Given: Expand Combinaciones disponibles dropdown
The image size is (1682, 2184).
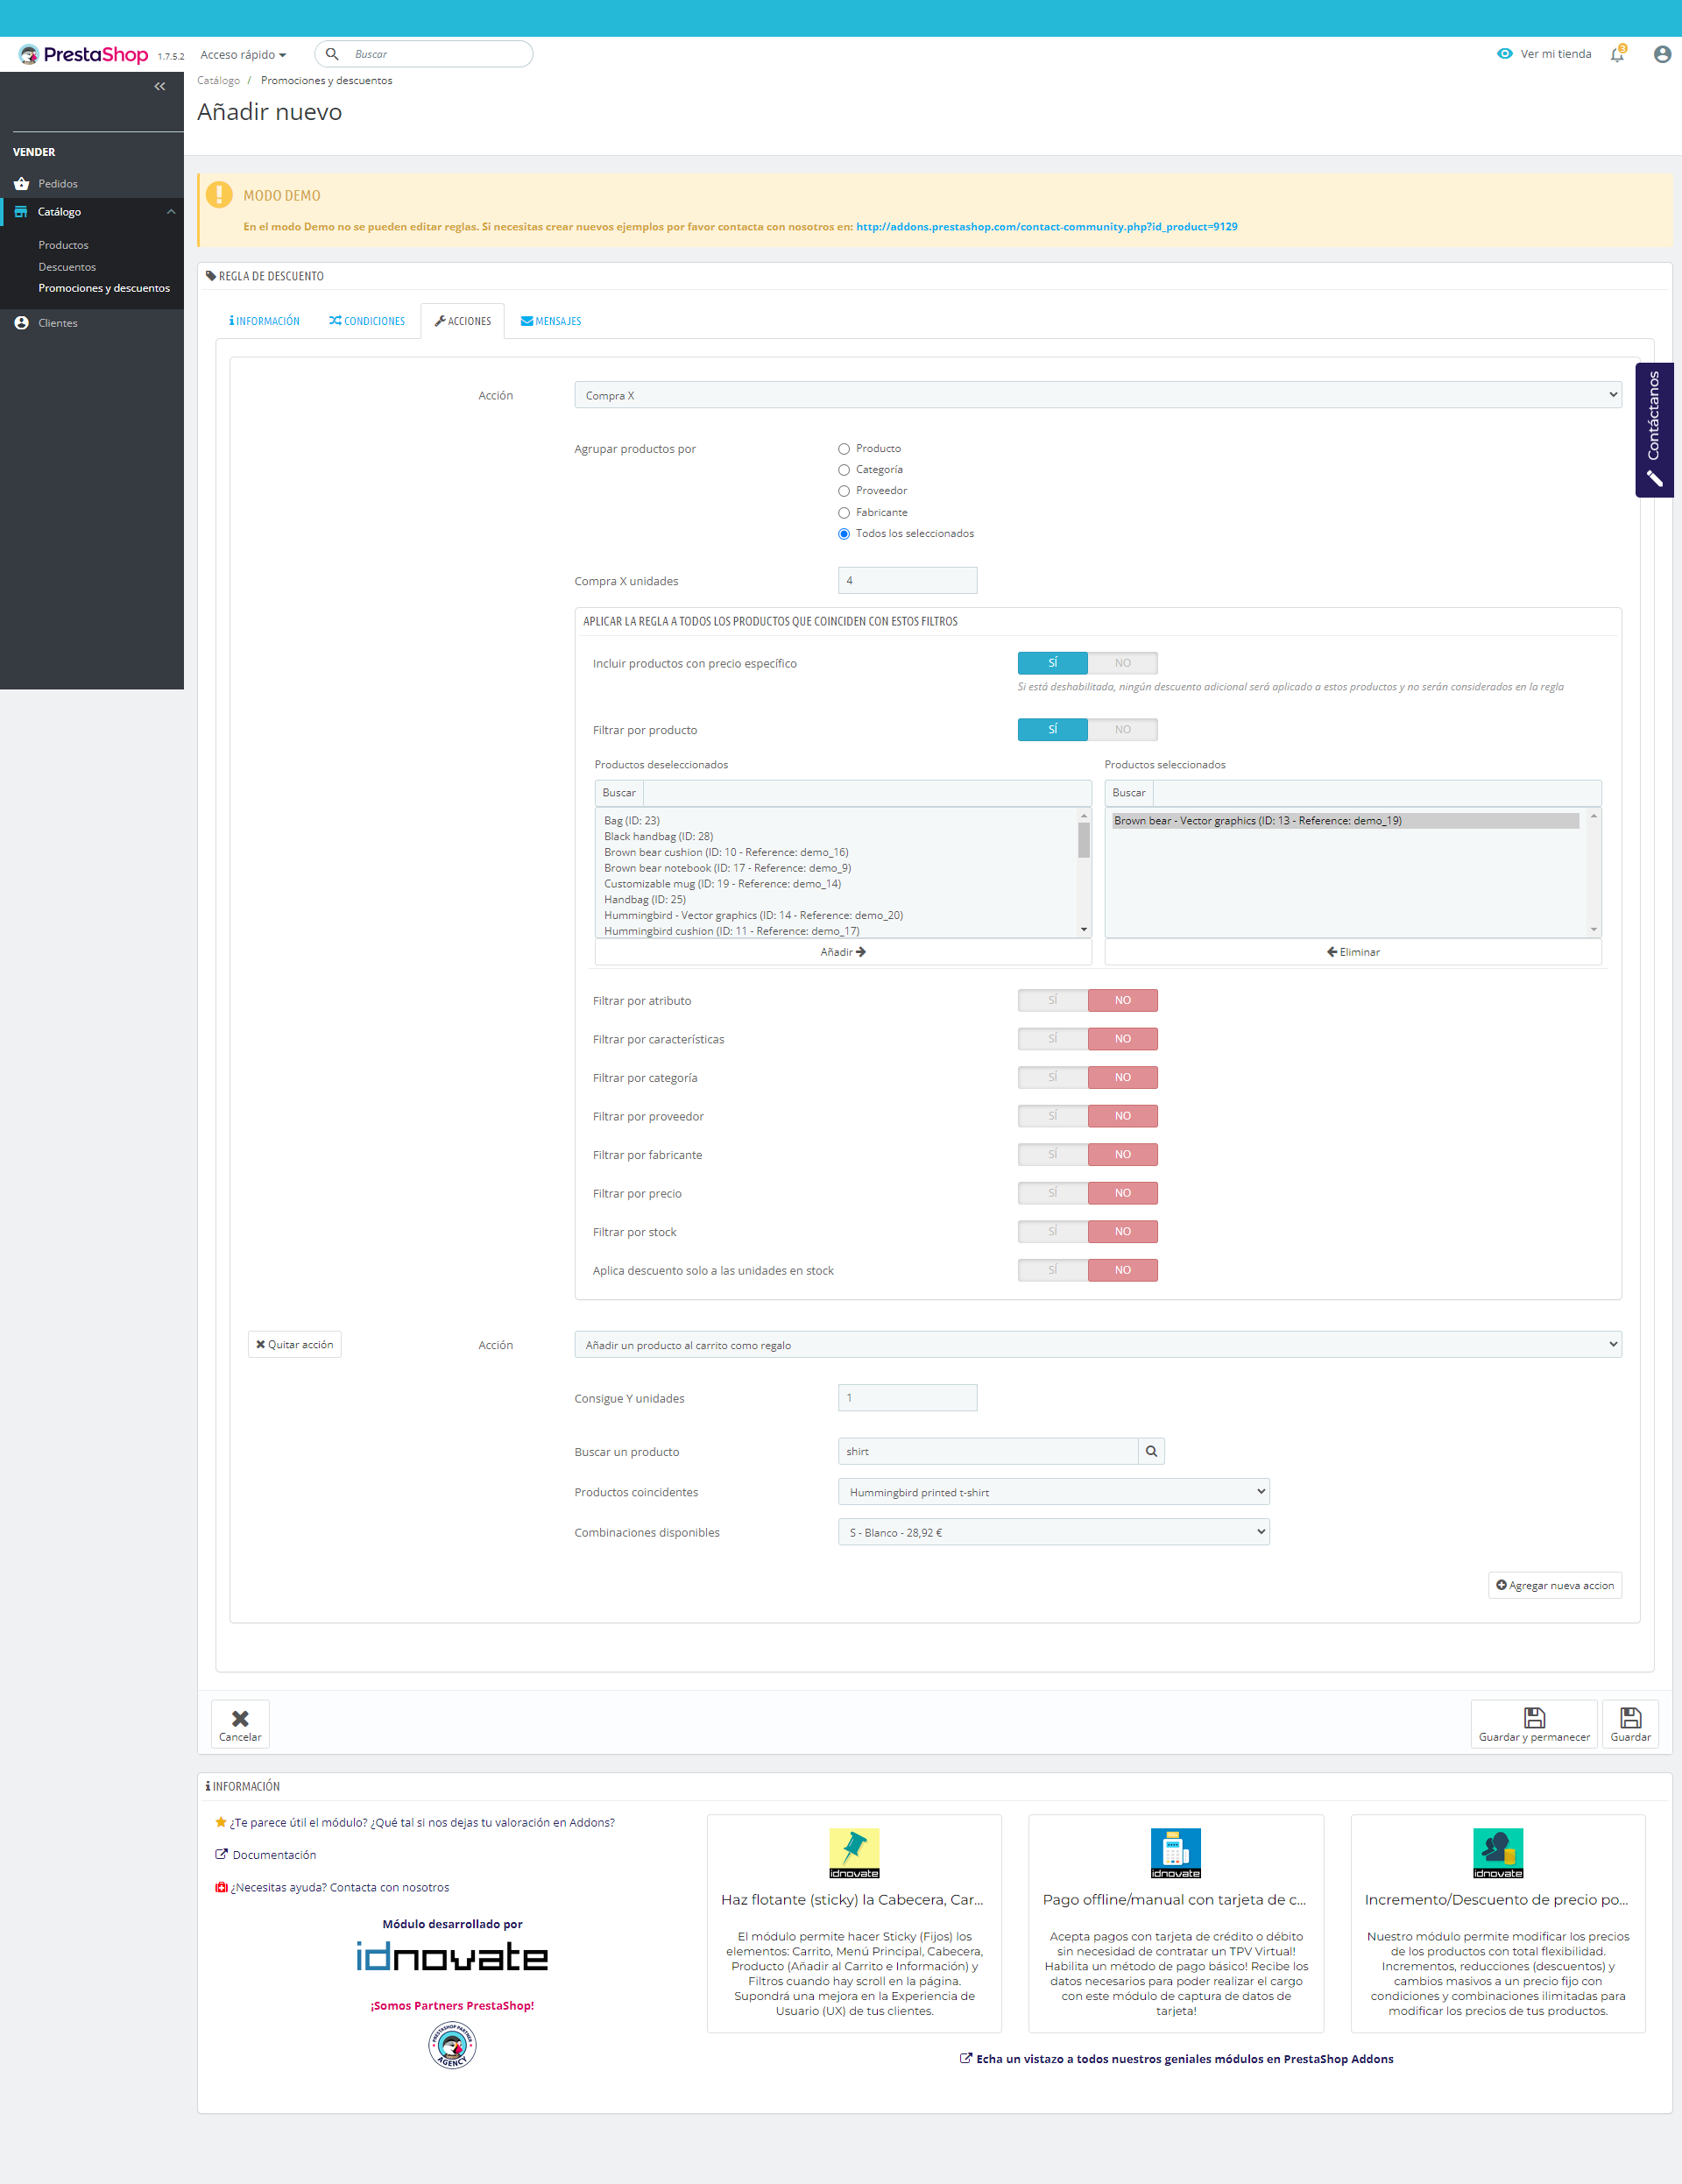Looking at the screenshot, I should tap(1053, 1532).
